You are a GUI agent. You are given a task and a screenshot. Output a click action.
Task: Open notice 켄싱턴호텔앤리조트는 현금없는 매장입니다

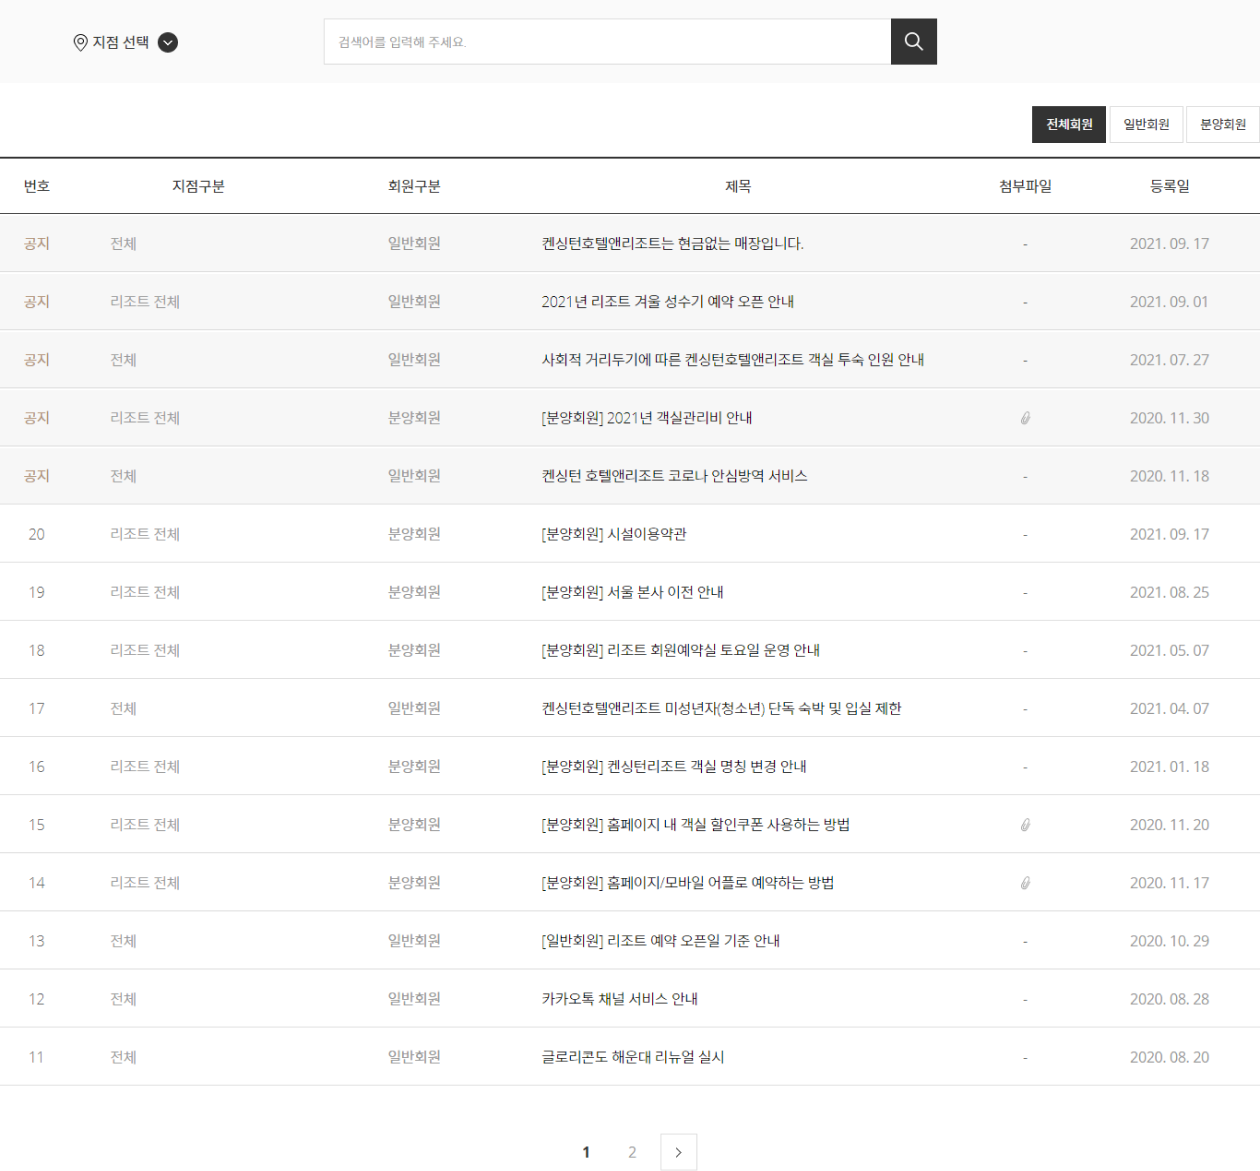[x=672, y=244]
